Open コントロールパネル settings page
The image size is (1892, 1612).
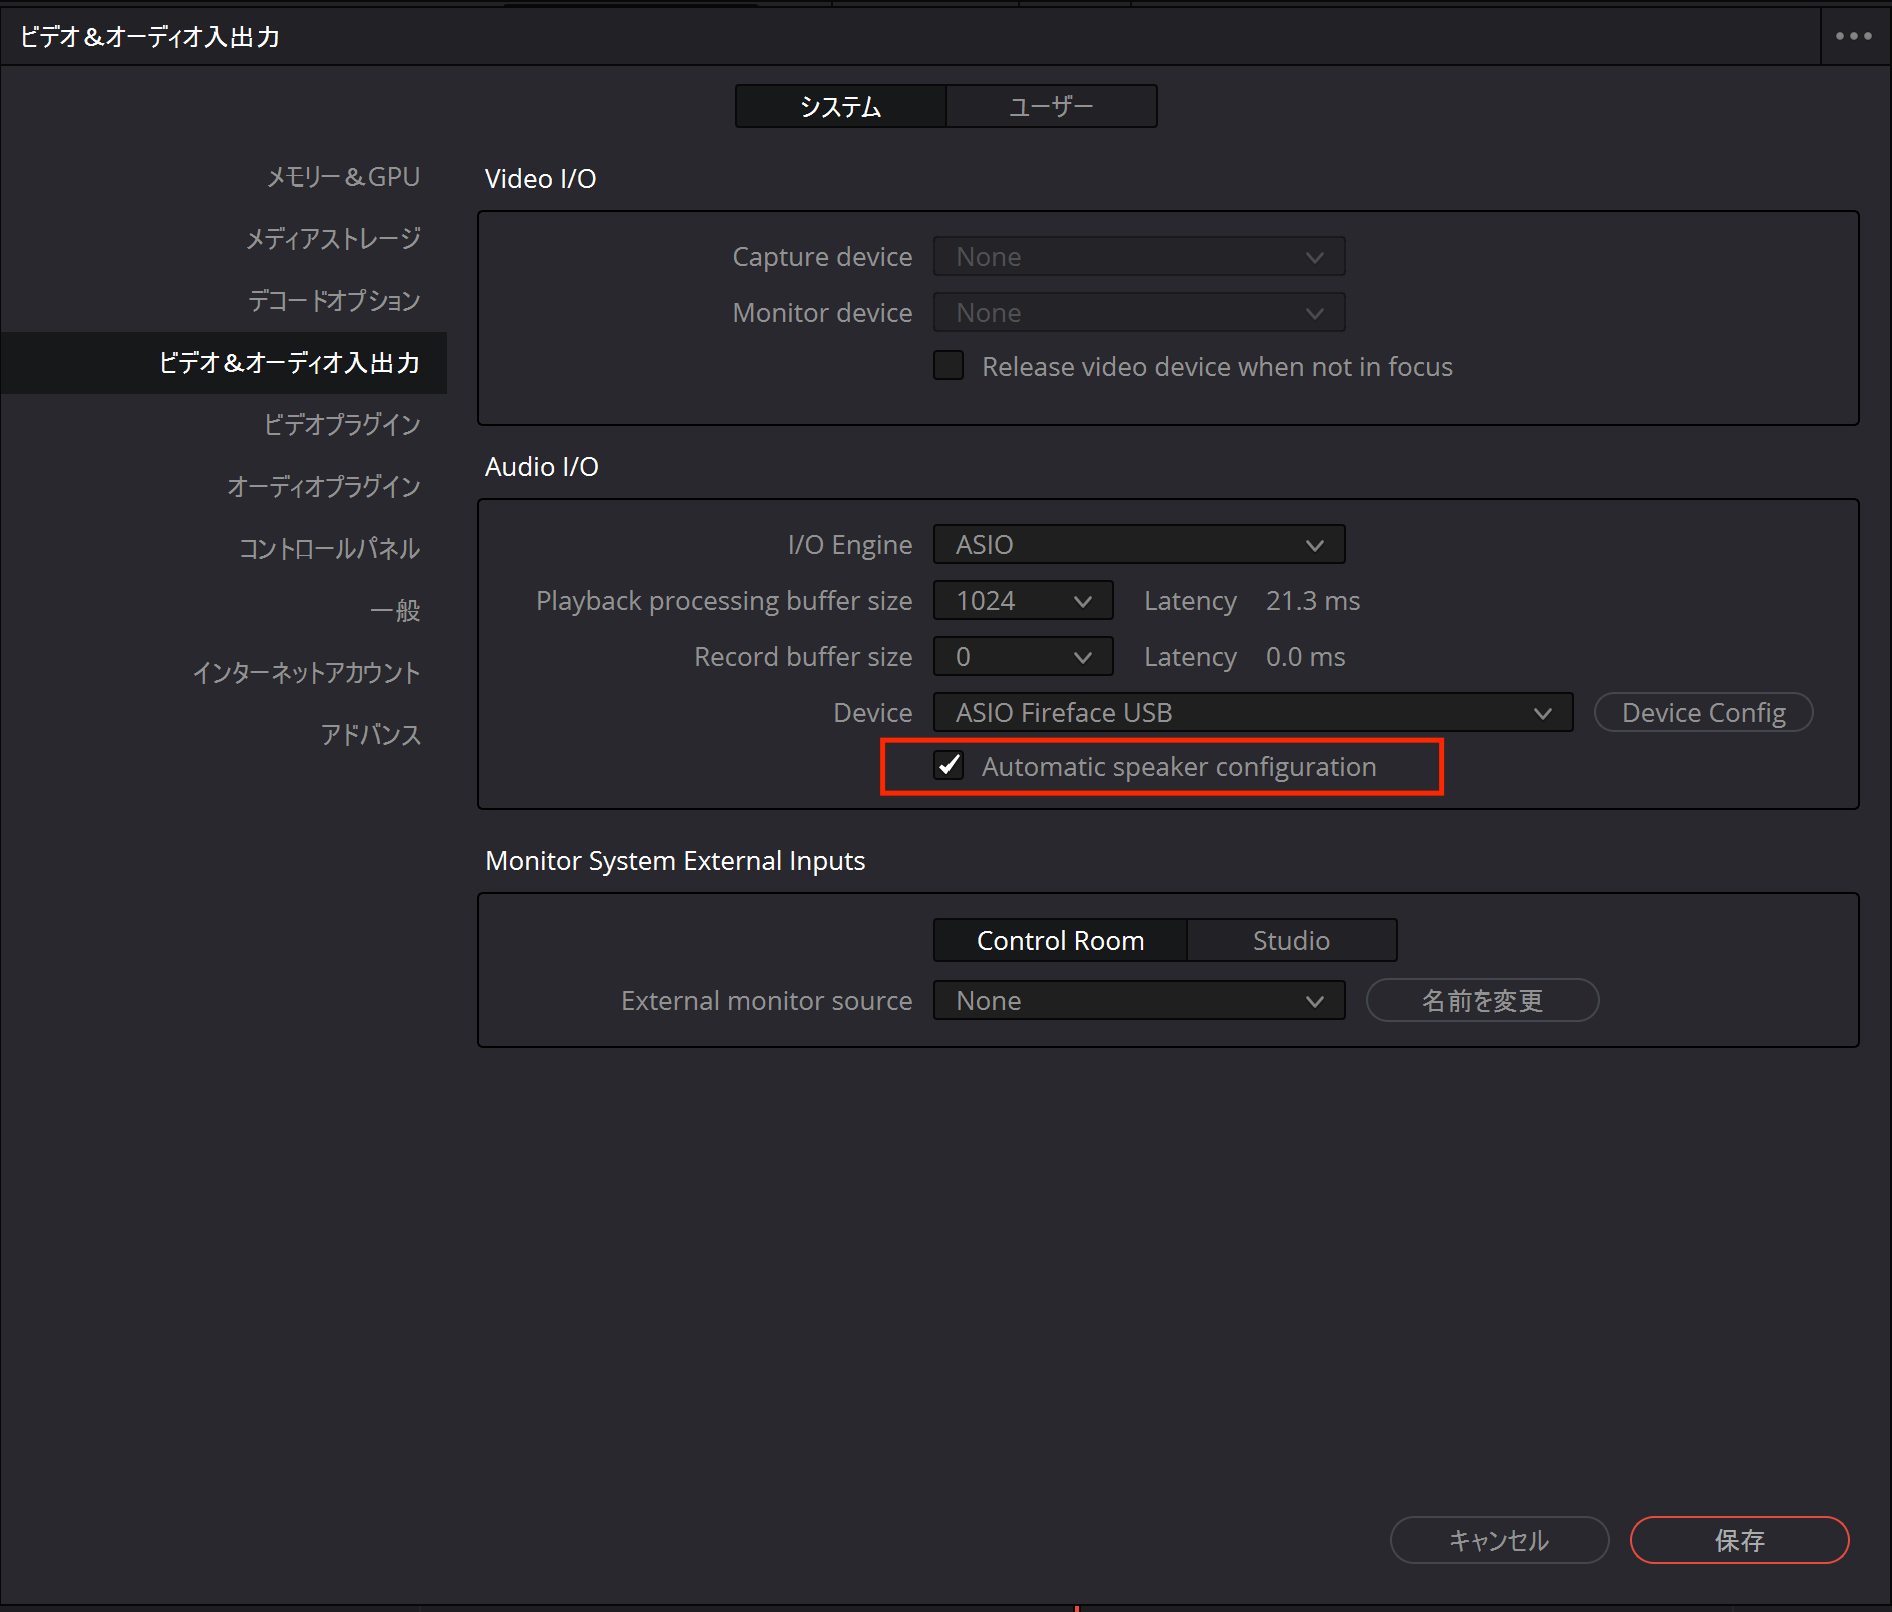[x=328, y=549]
